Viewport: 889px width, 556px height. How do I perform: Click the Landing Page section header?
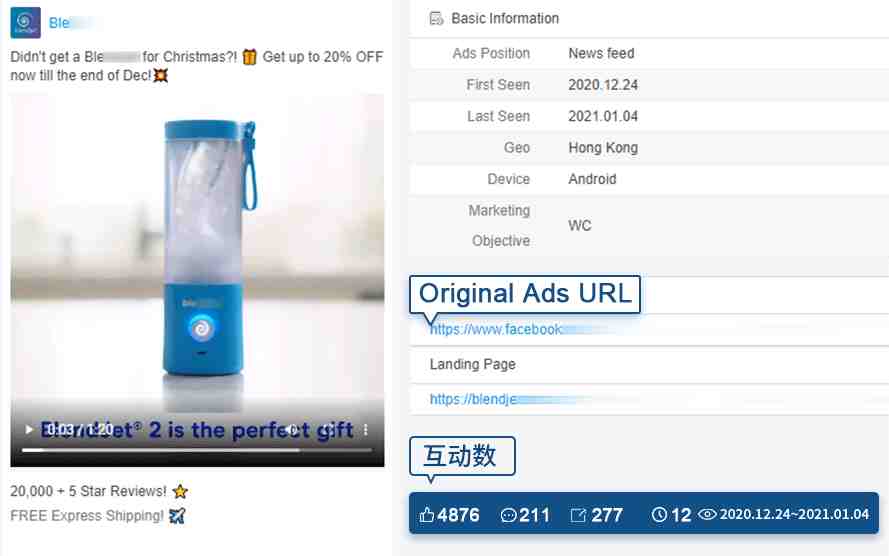click(473, 364)
